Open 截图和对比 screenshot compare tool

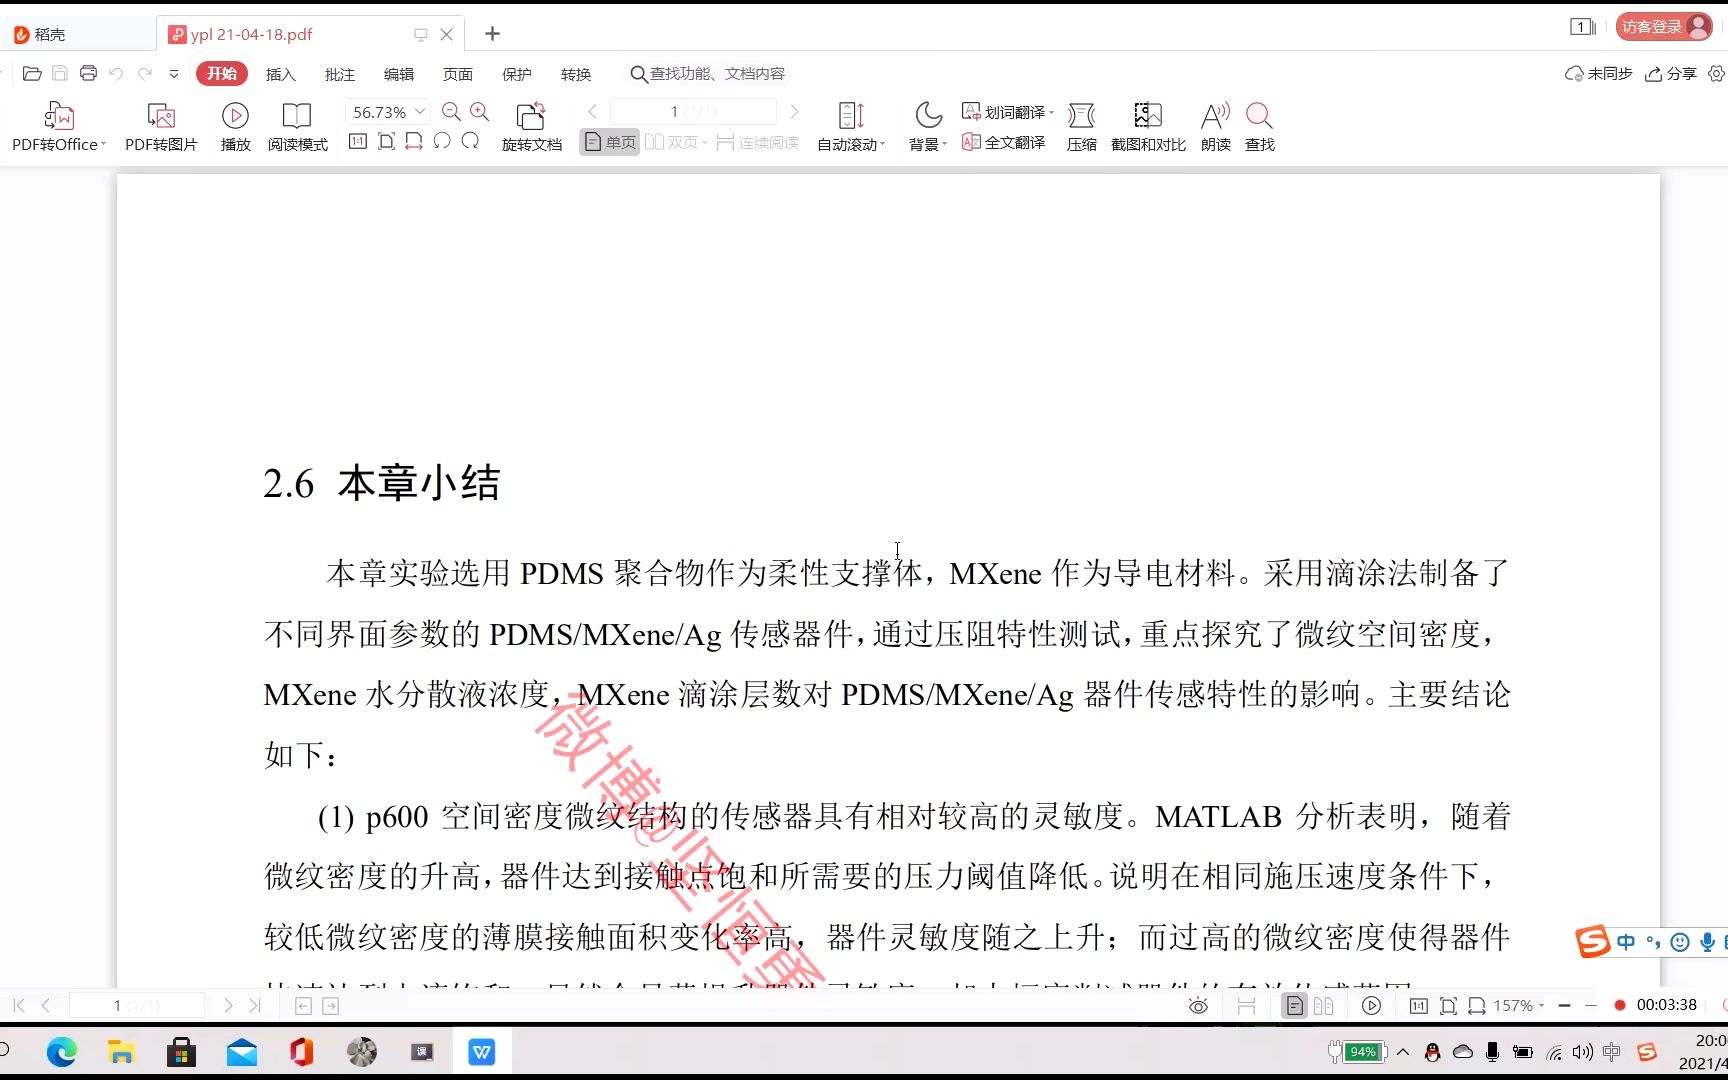1148,127
